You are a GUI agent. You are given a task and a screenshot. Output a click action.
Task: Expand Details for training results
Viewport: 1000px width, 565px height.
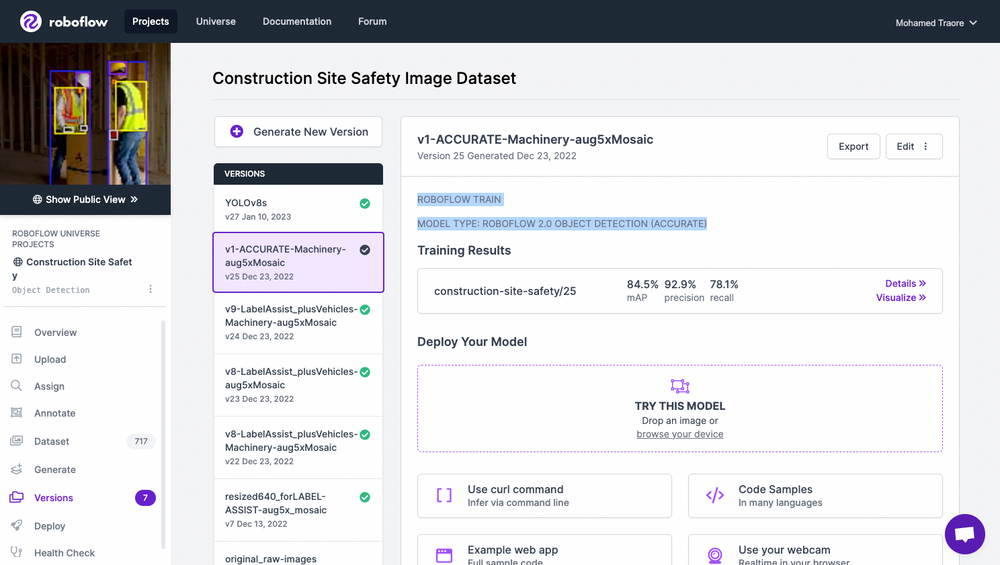(905, 283)
